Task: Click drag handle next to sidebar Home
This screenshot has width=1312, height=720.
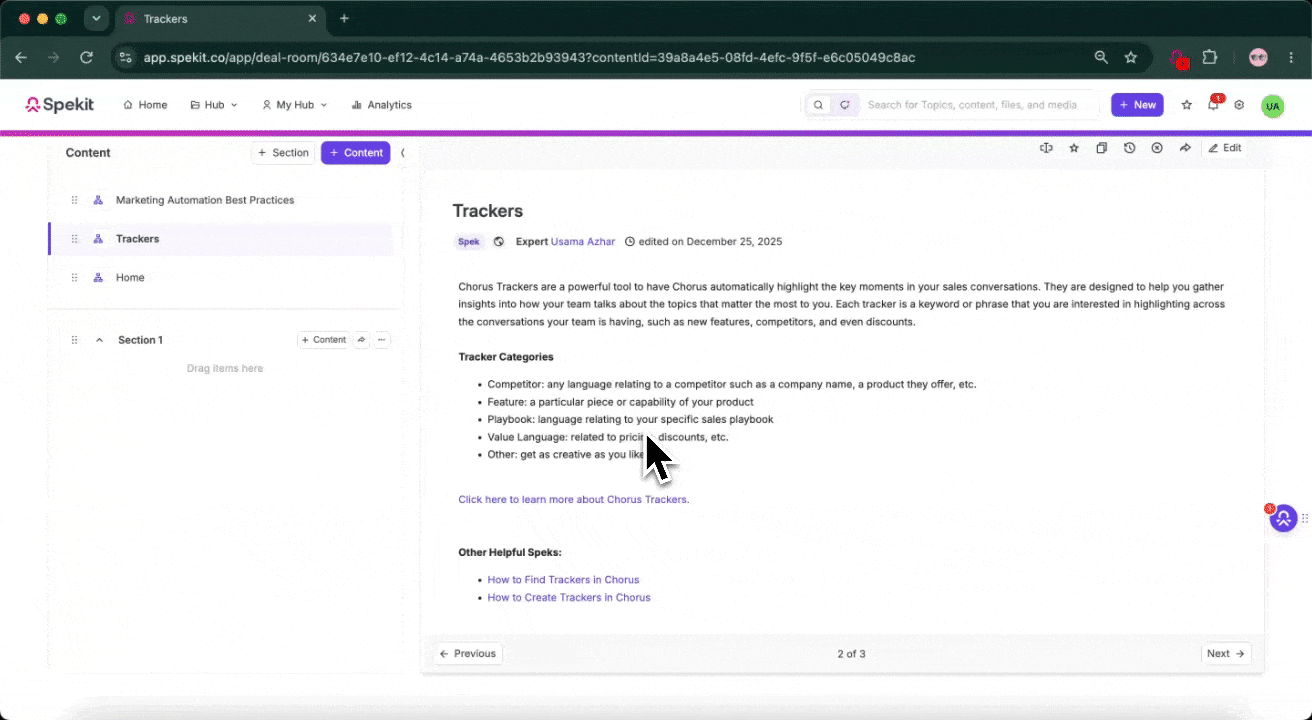Action: [x=74, y=278]
